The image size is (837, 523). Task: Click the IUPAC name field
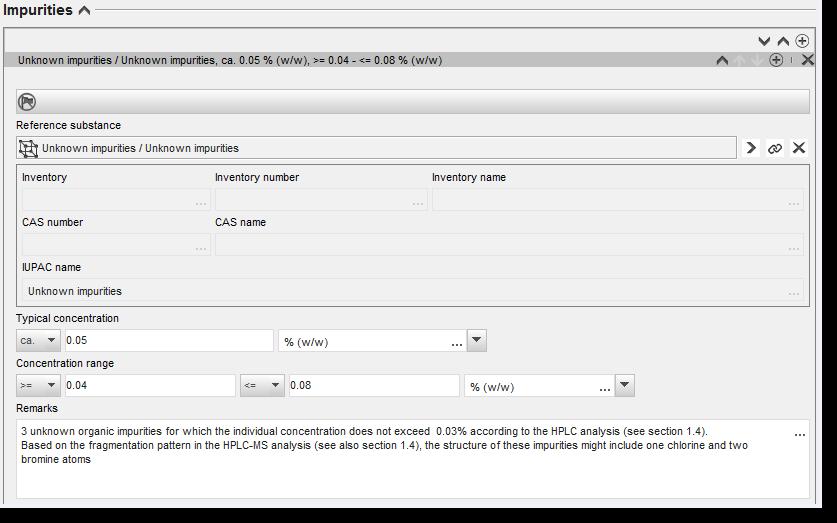(413, 291)
